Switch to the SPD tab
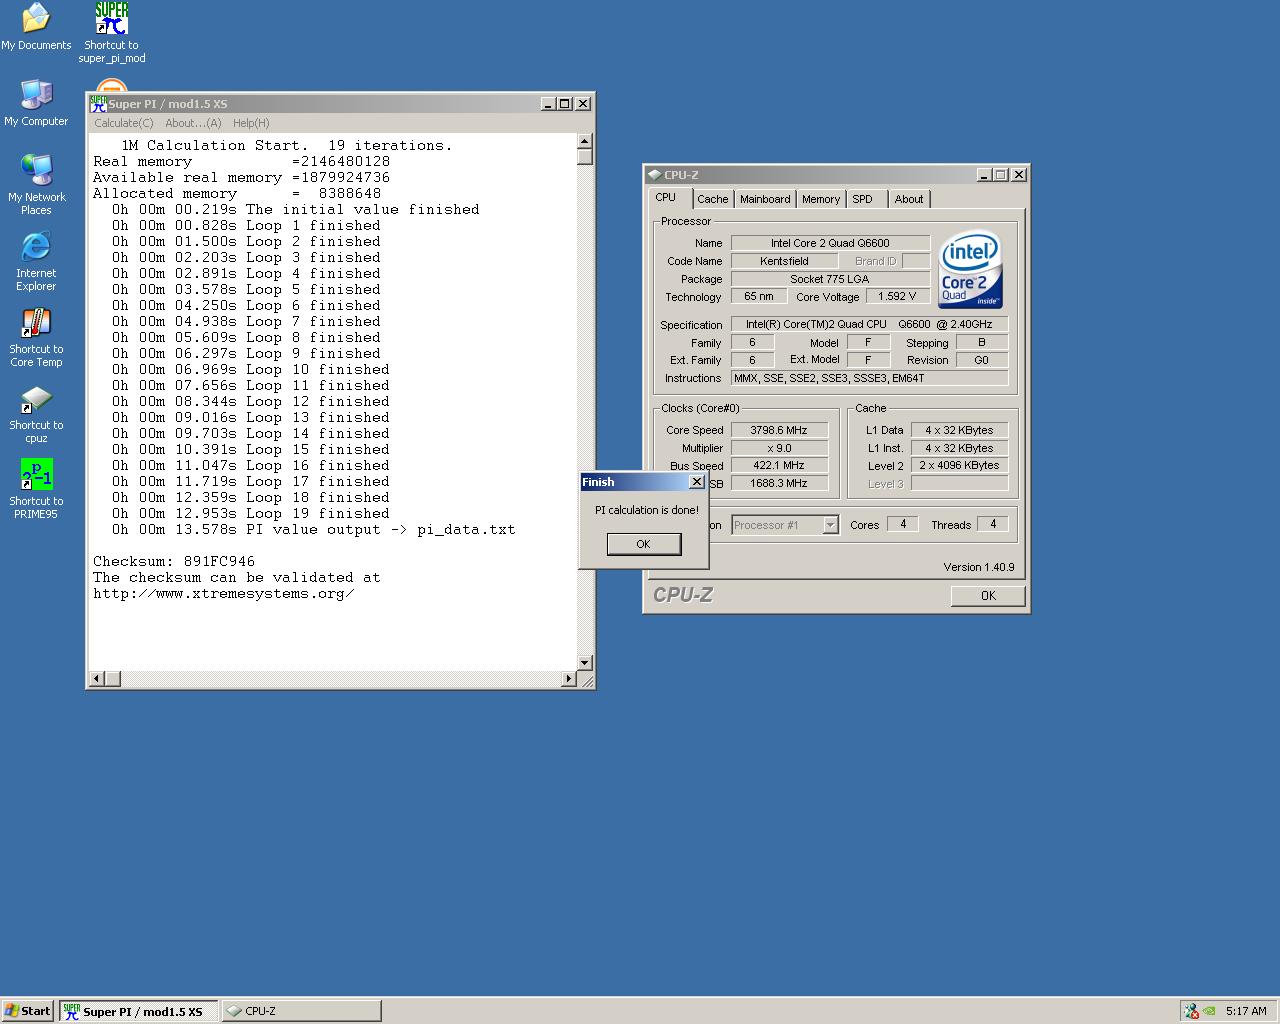The width and height of the screenshot is (1280, 1024). point(862,199)
